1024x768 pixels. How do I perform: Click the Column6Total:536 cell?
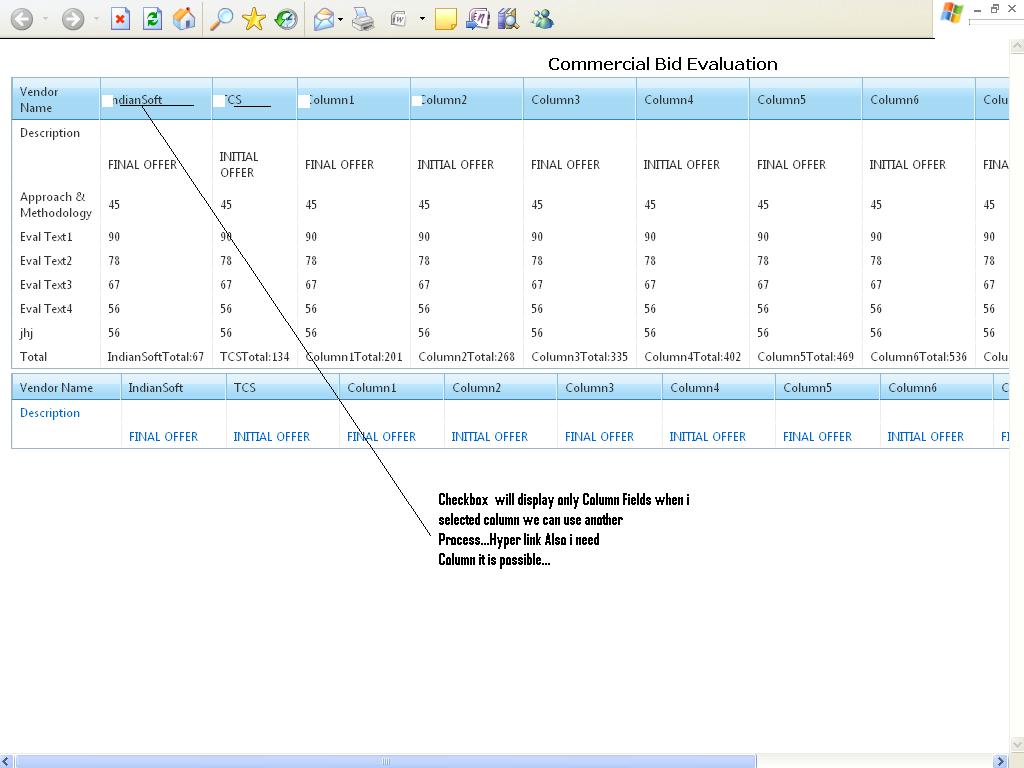[918, 357]
